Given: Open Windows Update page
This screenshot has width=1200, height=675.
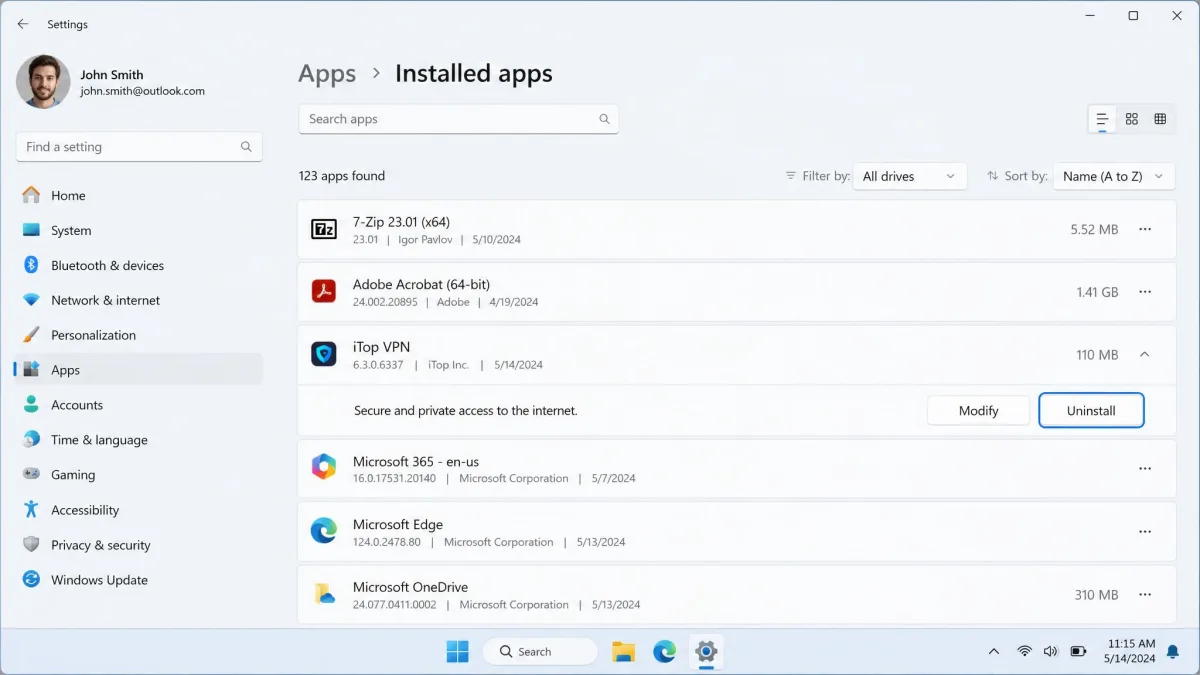Looking at the screenshot, I should click(139, 580).
